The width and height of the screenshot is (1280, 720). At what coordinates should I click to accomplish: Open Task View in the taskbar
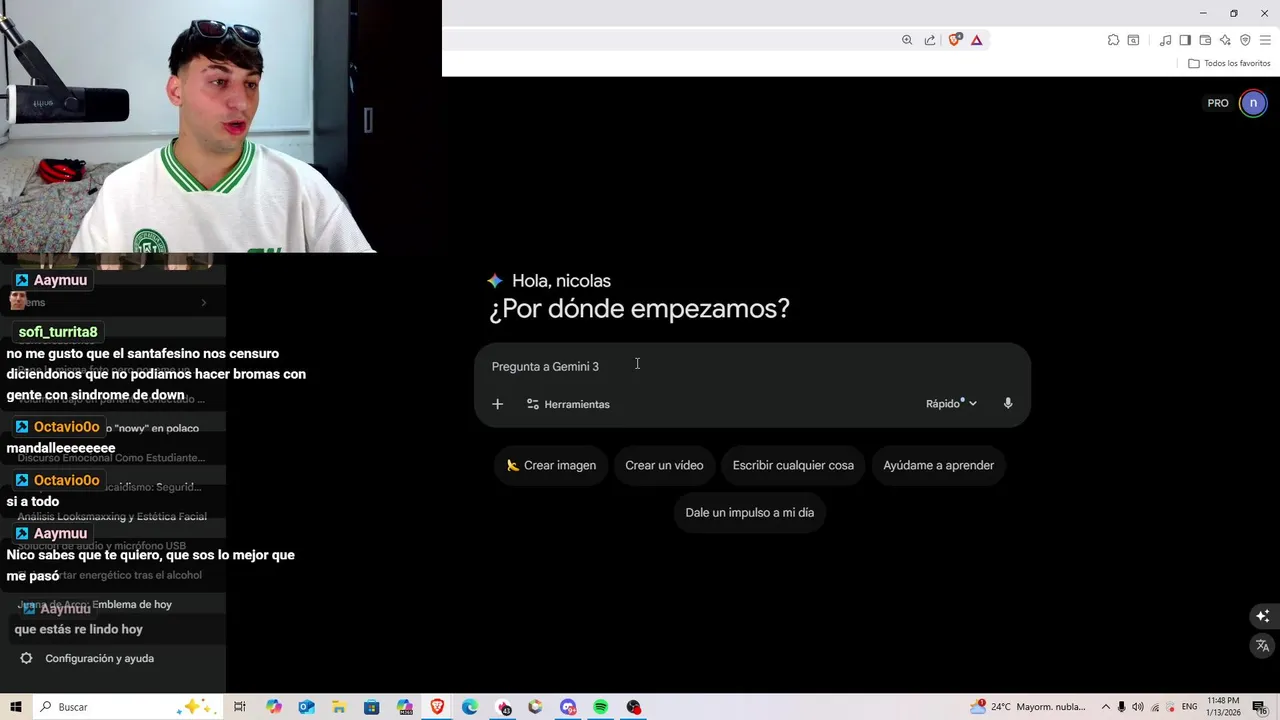[x=240, y=707]
